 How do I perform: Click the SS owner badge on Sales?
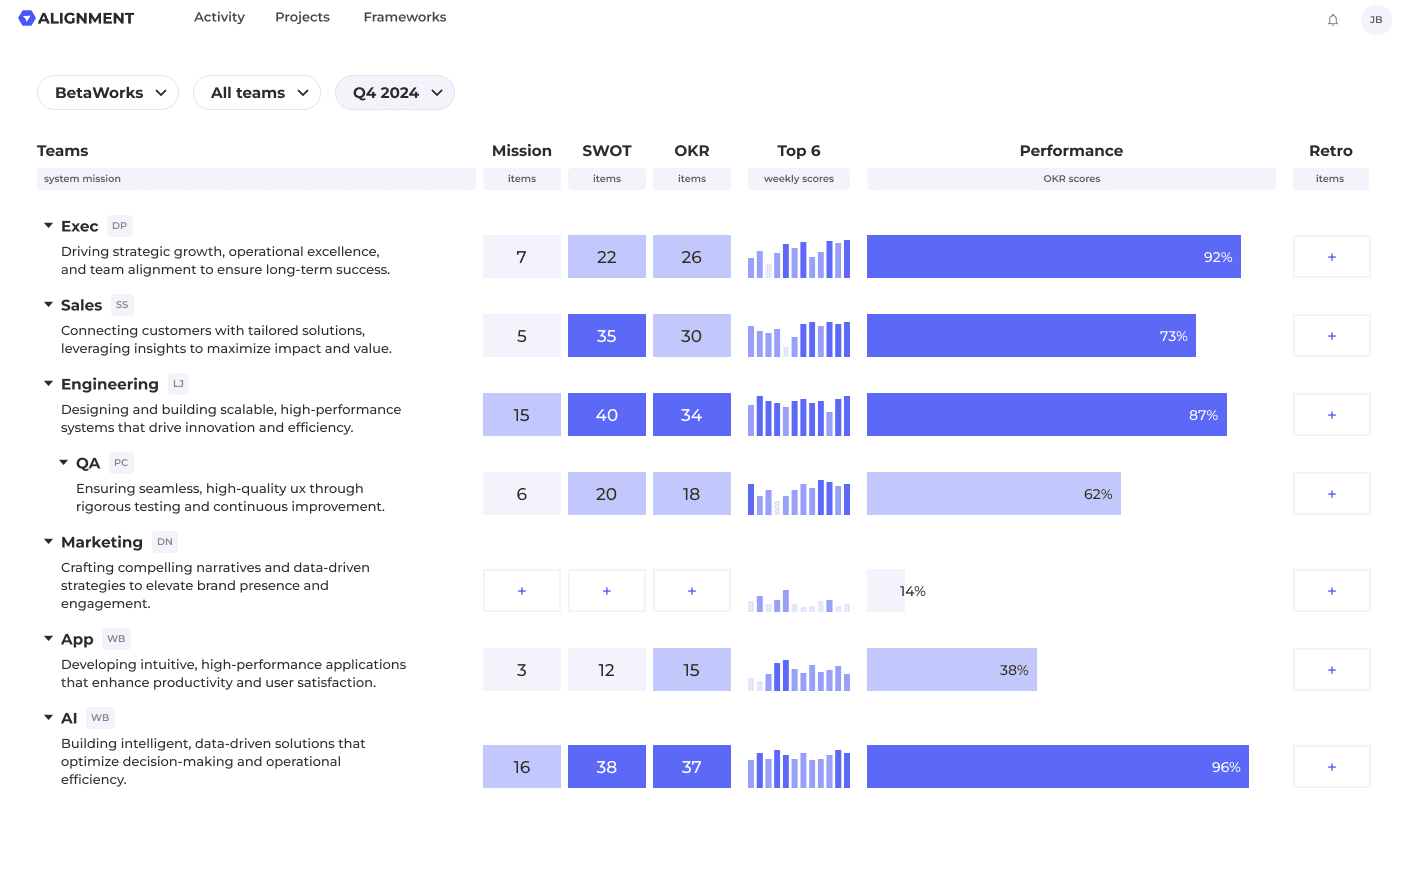tap(122, 305)
